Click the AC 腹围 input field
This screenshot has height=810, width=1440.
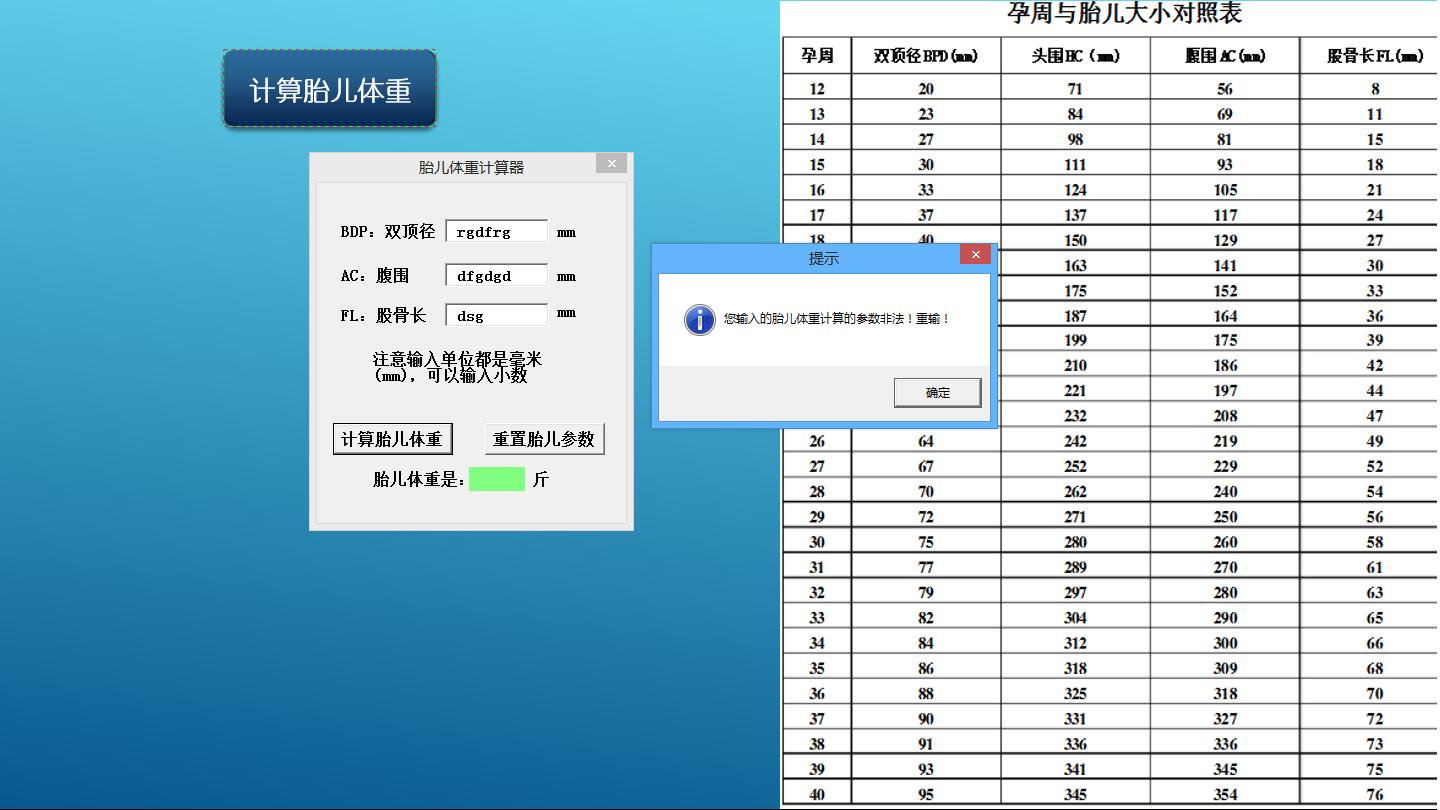496,274
